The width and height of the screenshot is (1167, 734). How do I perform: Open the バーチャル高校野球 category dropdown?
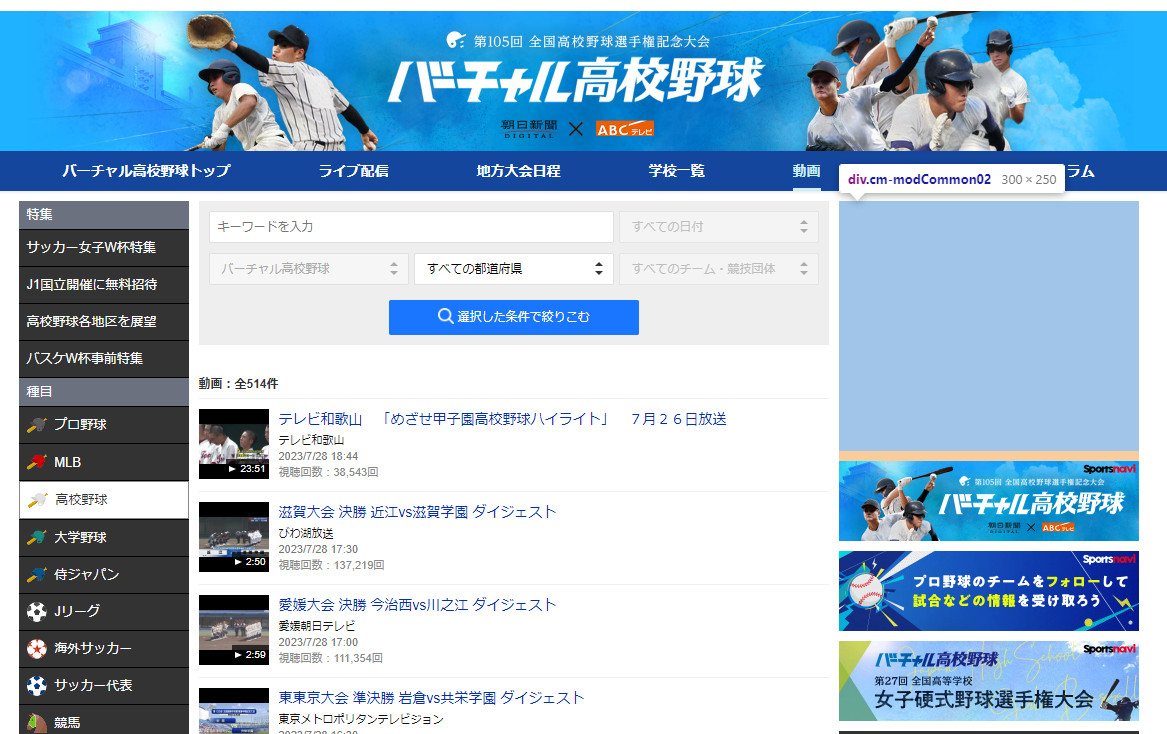[309, 269]
